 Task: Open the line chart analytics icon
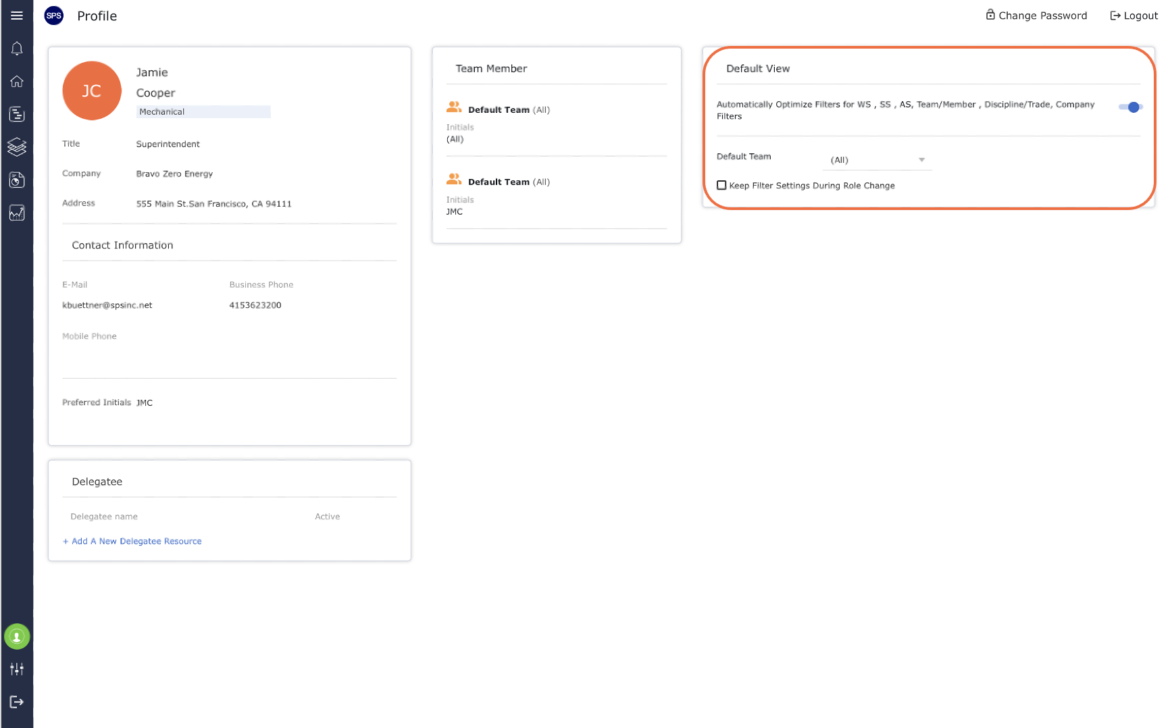pyautogui.click(x=16, y=213)
